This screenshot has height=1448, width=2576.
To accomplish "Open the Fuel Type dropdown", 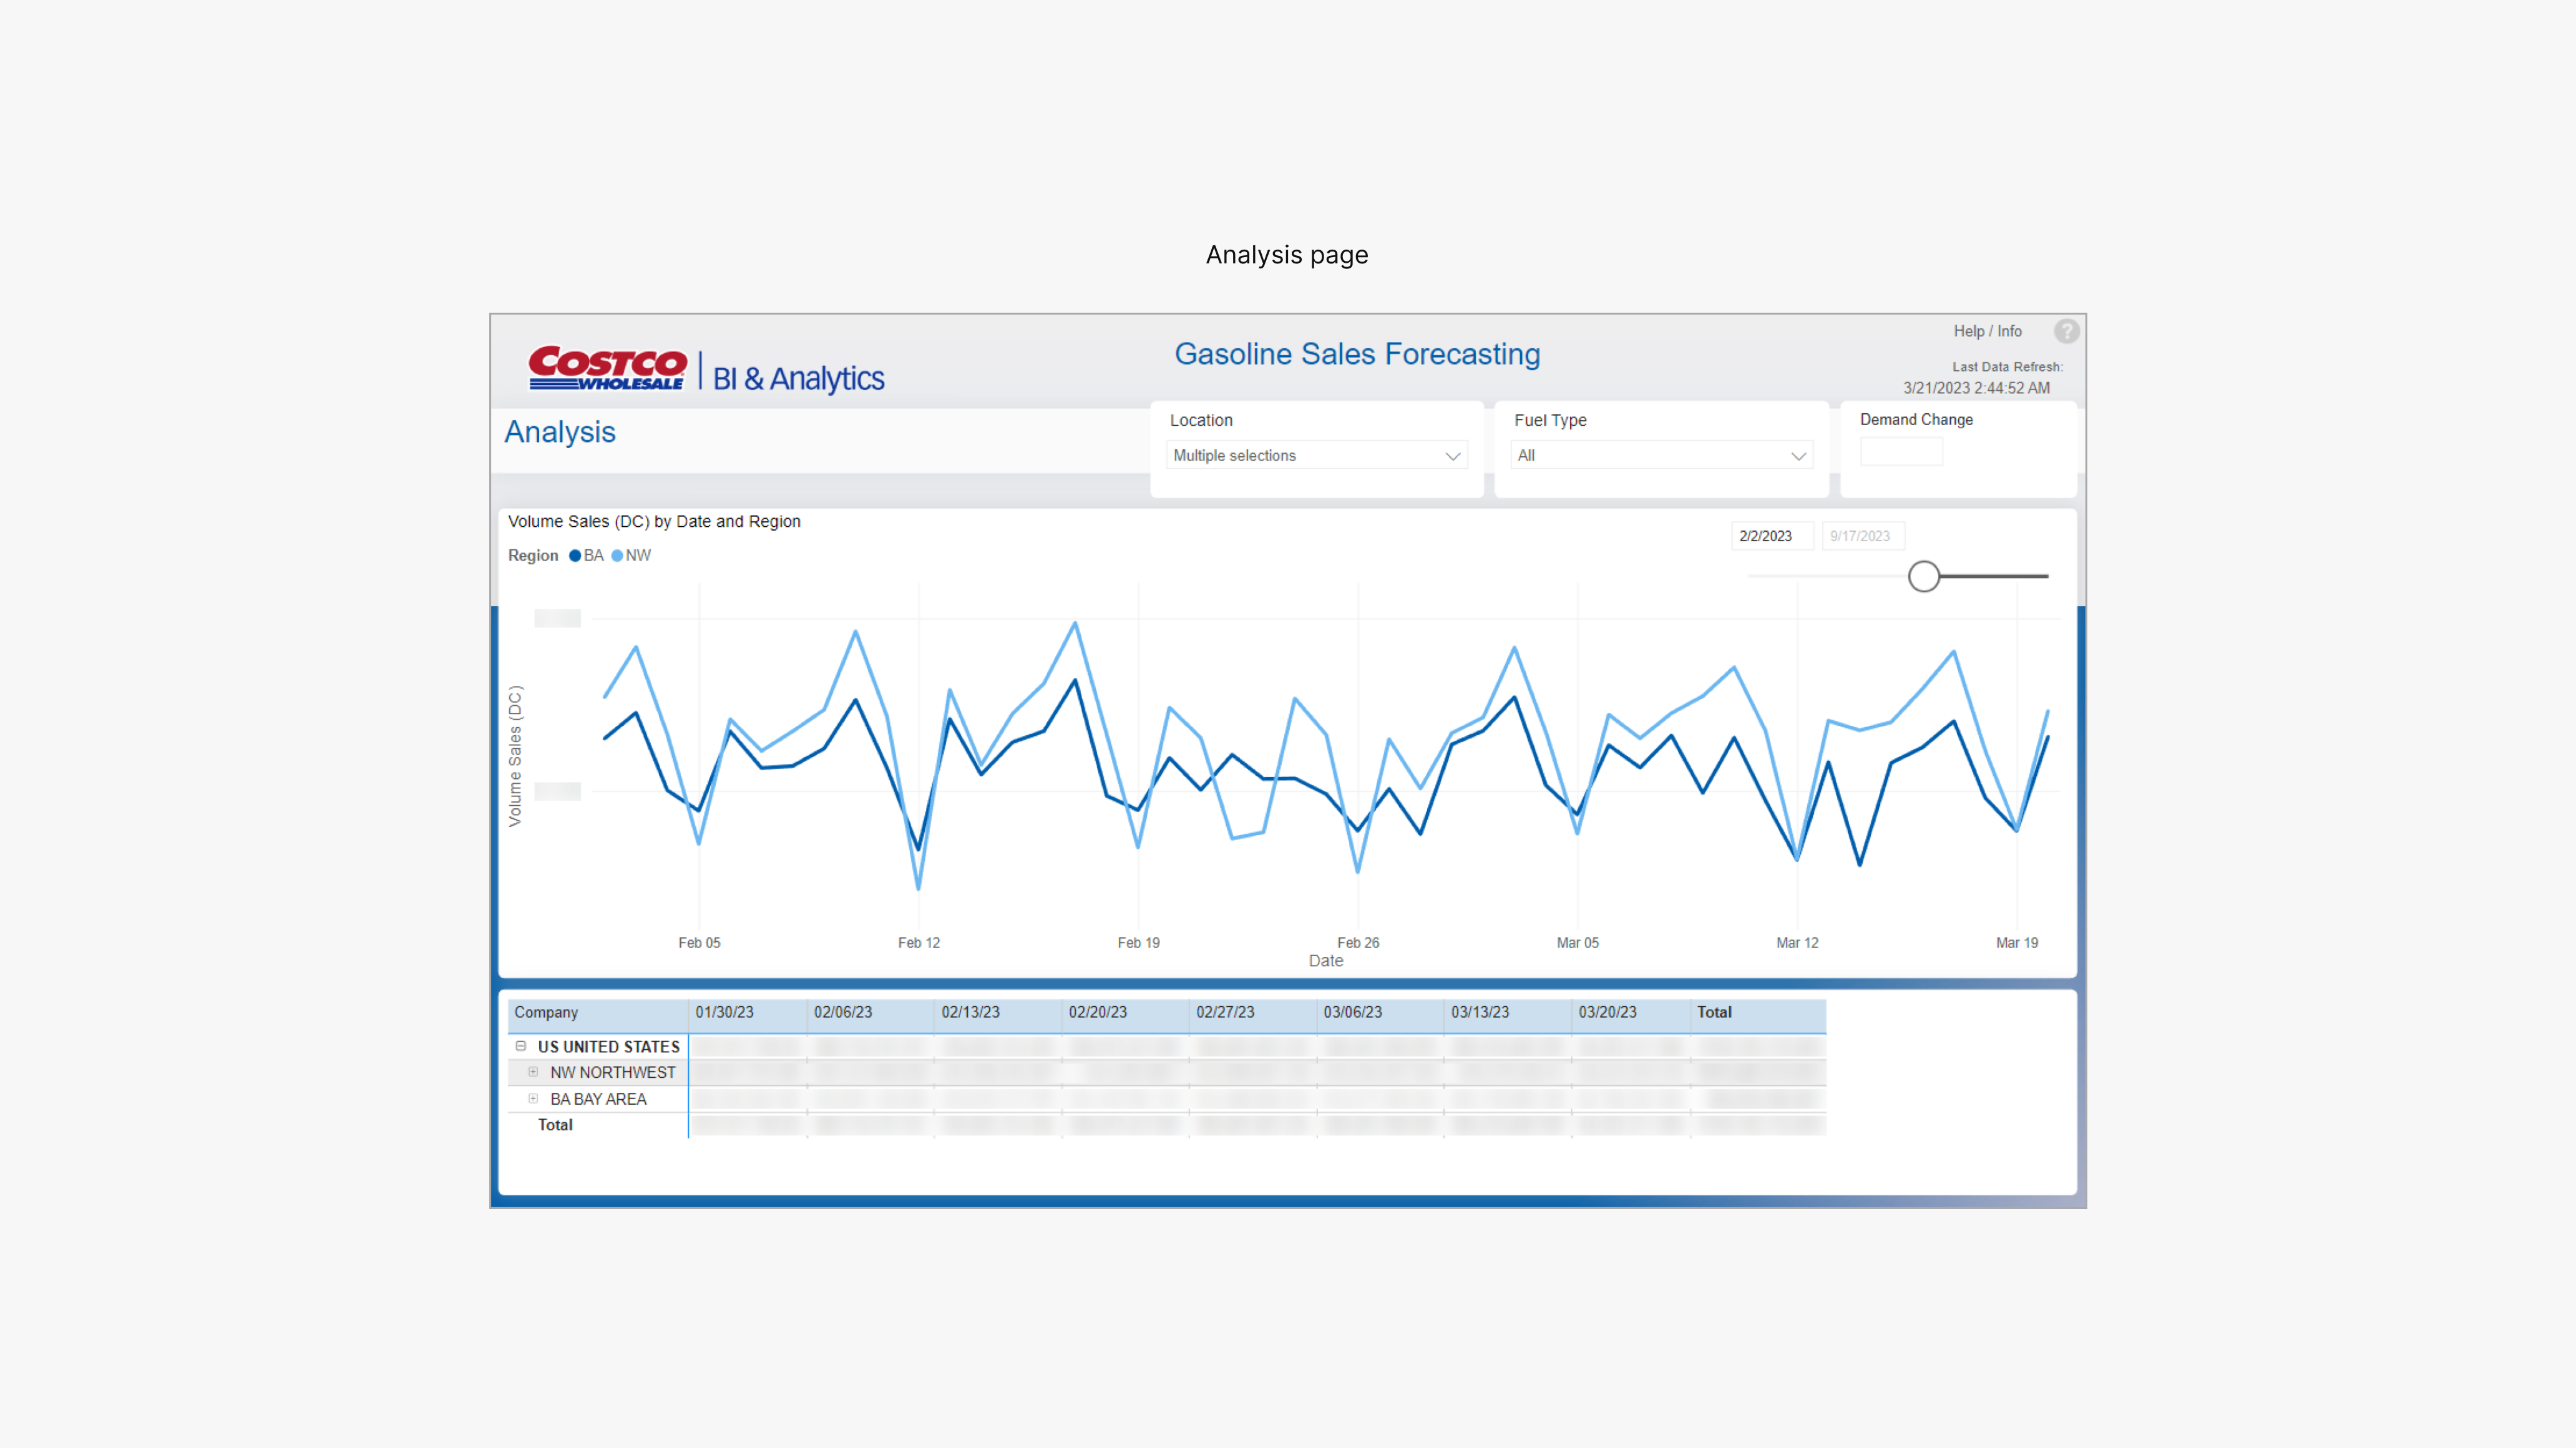I will point(1661,455).
